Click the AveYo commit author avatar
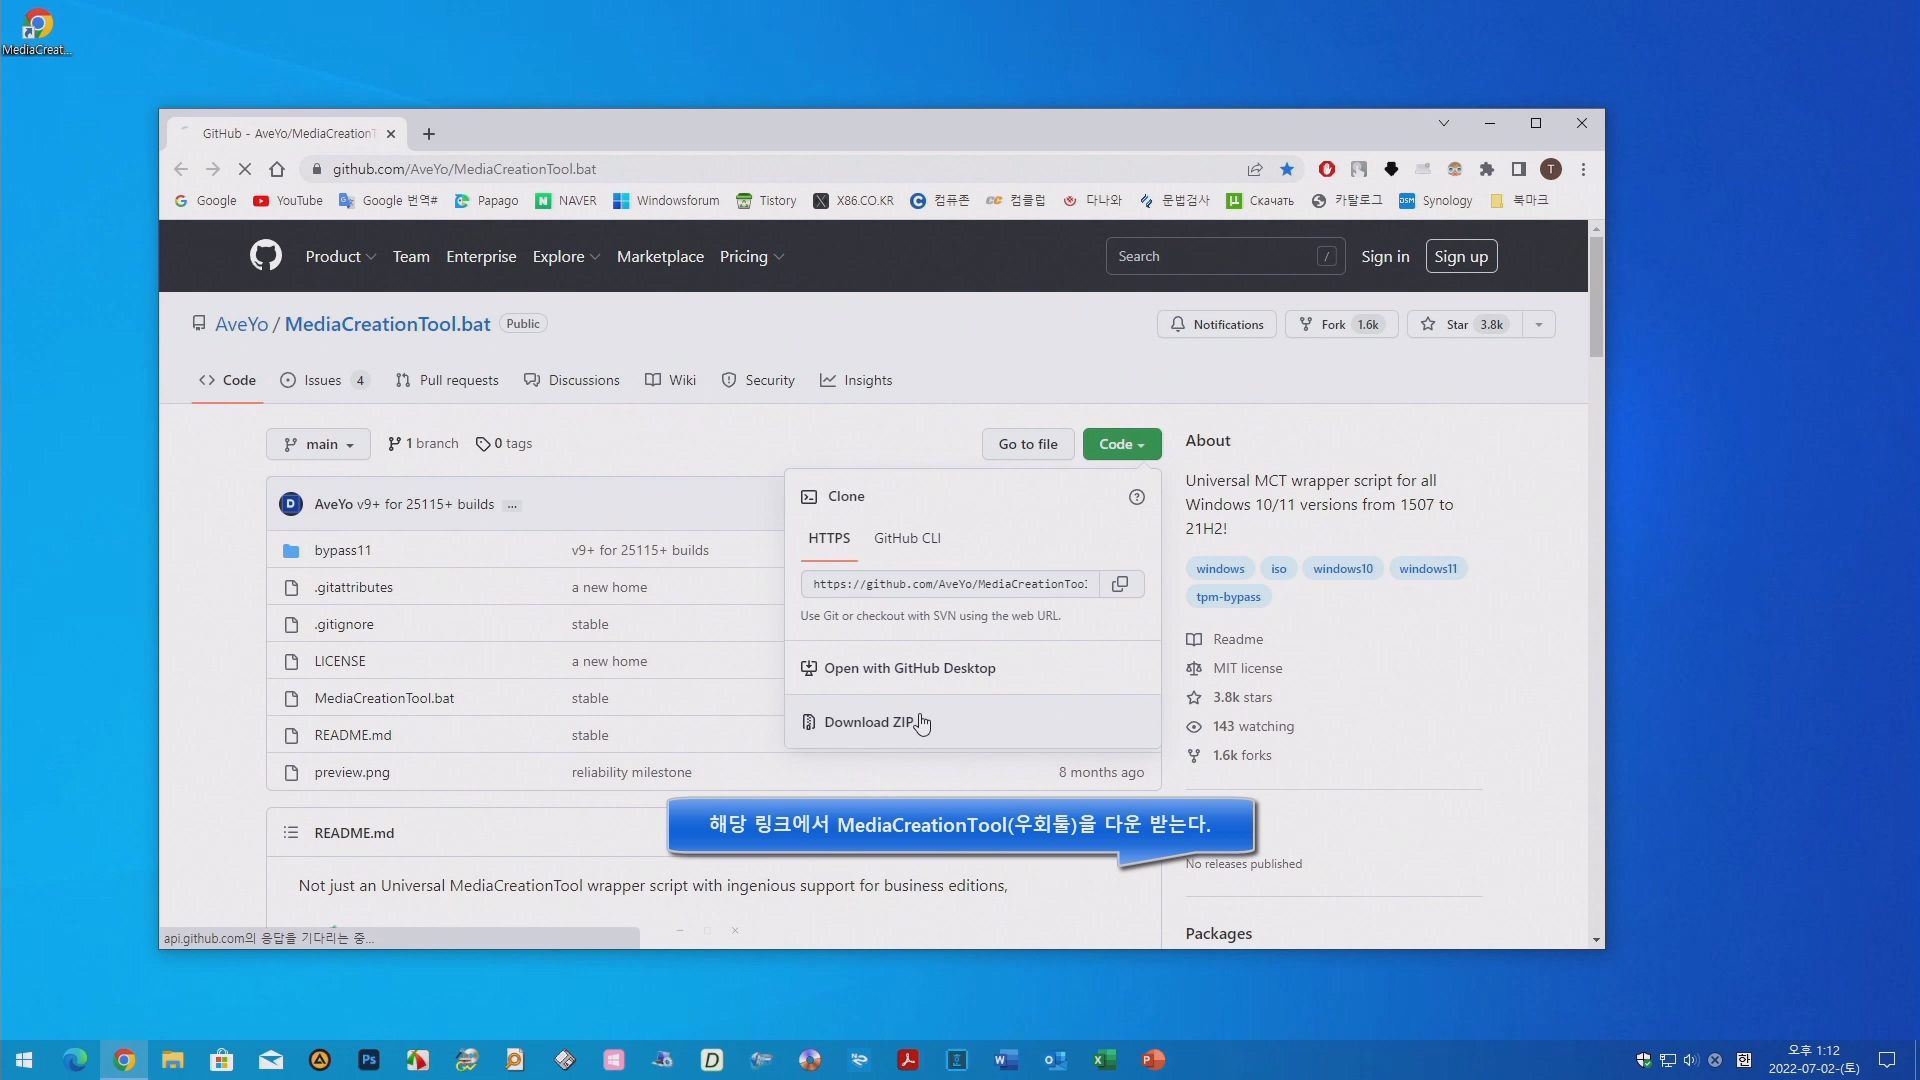Viewport: 1920px width, 1080px height. click(x=291, y=504)
